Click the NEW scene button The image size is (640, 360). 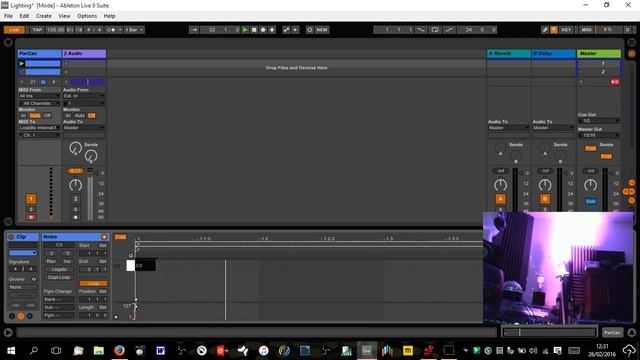point(322,30)
